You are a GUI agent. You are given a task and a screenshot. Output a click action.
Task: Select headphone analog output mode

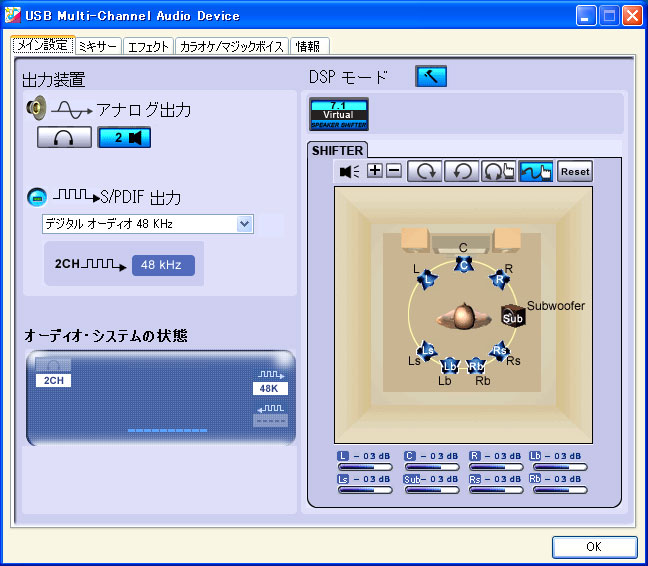[x=64, y=138]
